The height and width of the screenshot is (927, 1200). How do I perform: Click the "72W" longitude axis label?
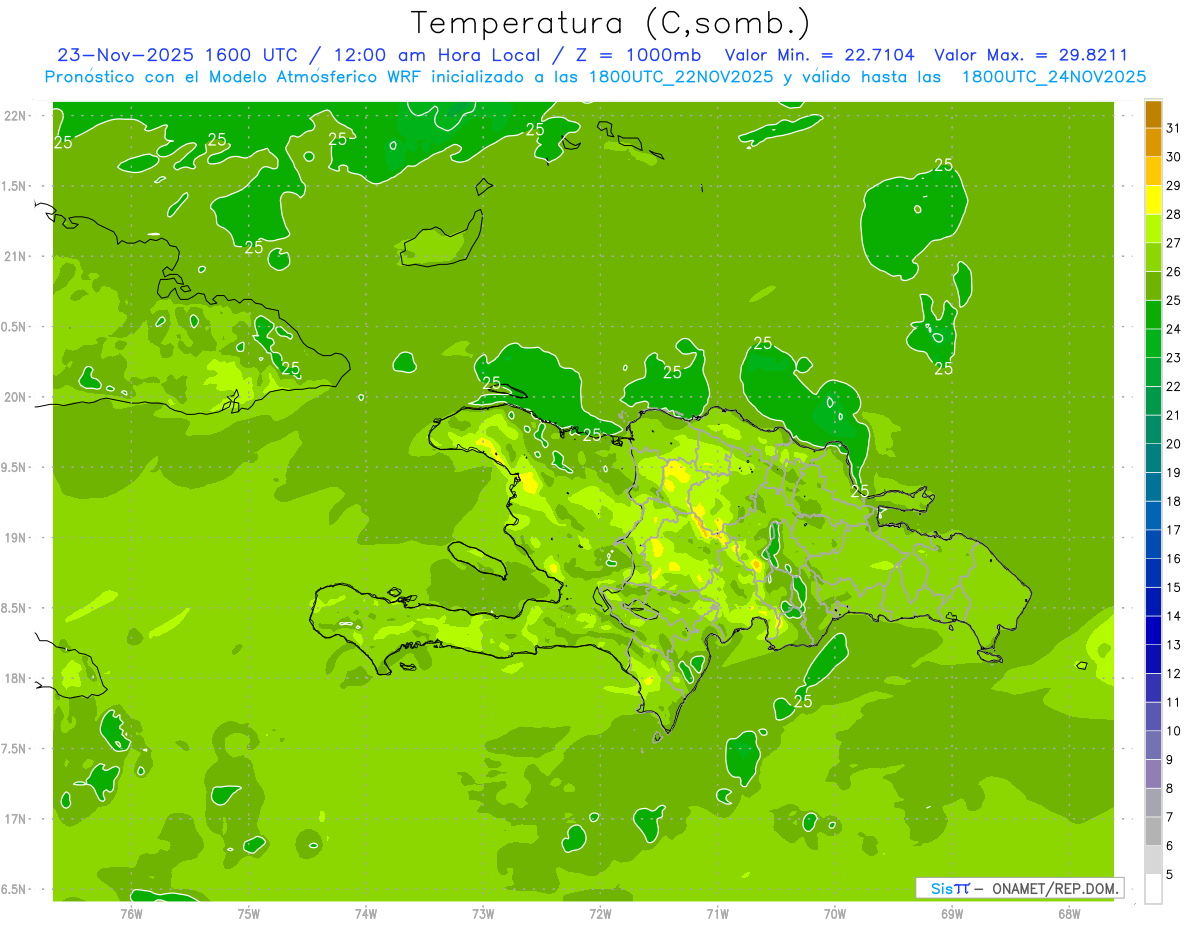[600, 913]
